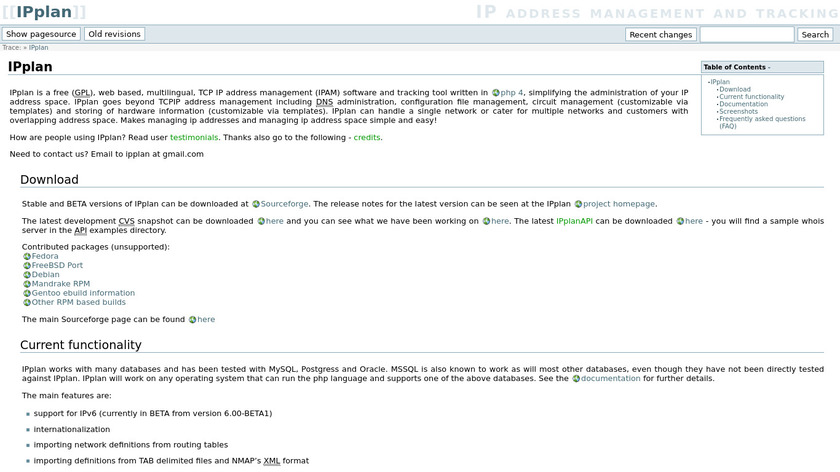This screenshot has width=840, height=472.
Task: Click the globe icon beside FreeBSD Port
Action: [27, 266]
